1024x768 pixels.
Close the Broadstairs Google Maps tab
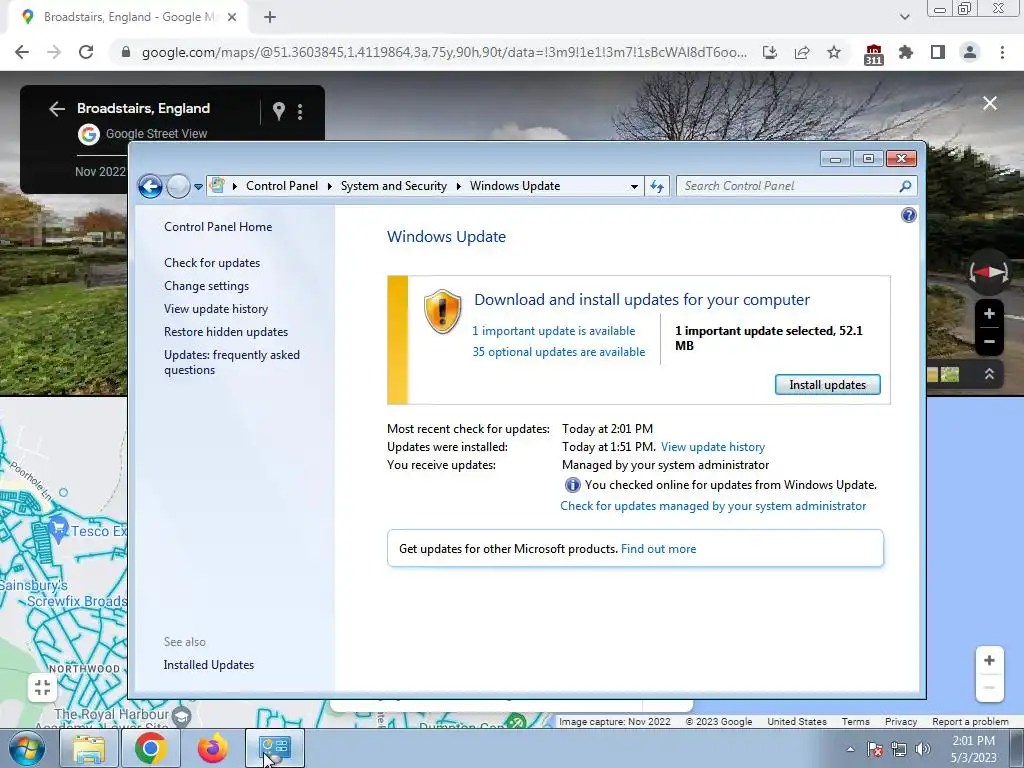(x=232, y=17)
